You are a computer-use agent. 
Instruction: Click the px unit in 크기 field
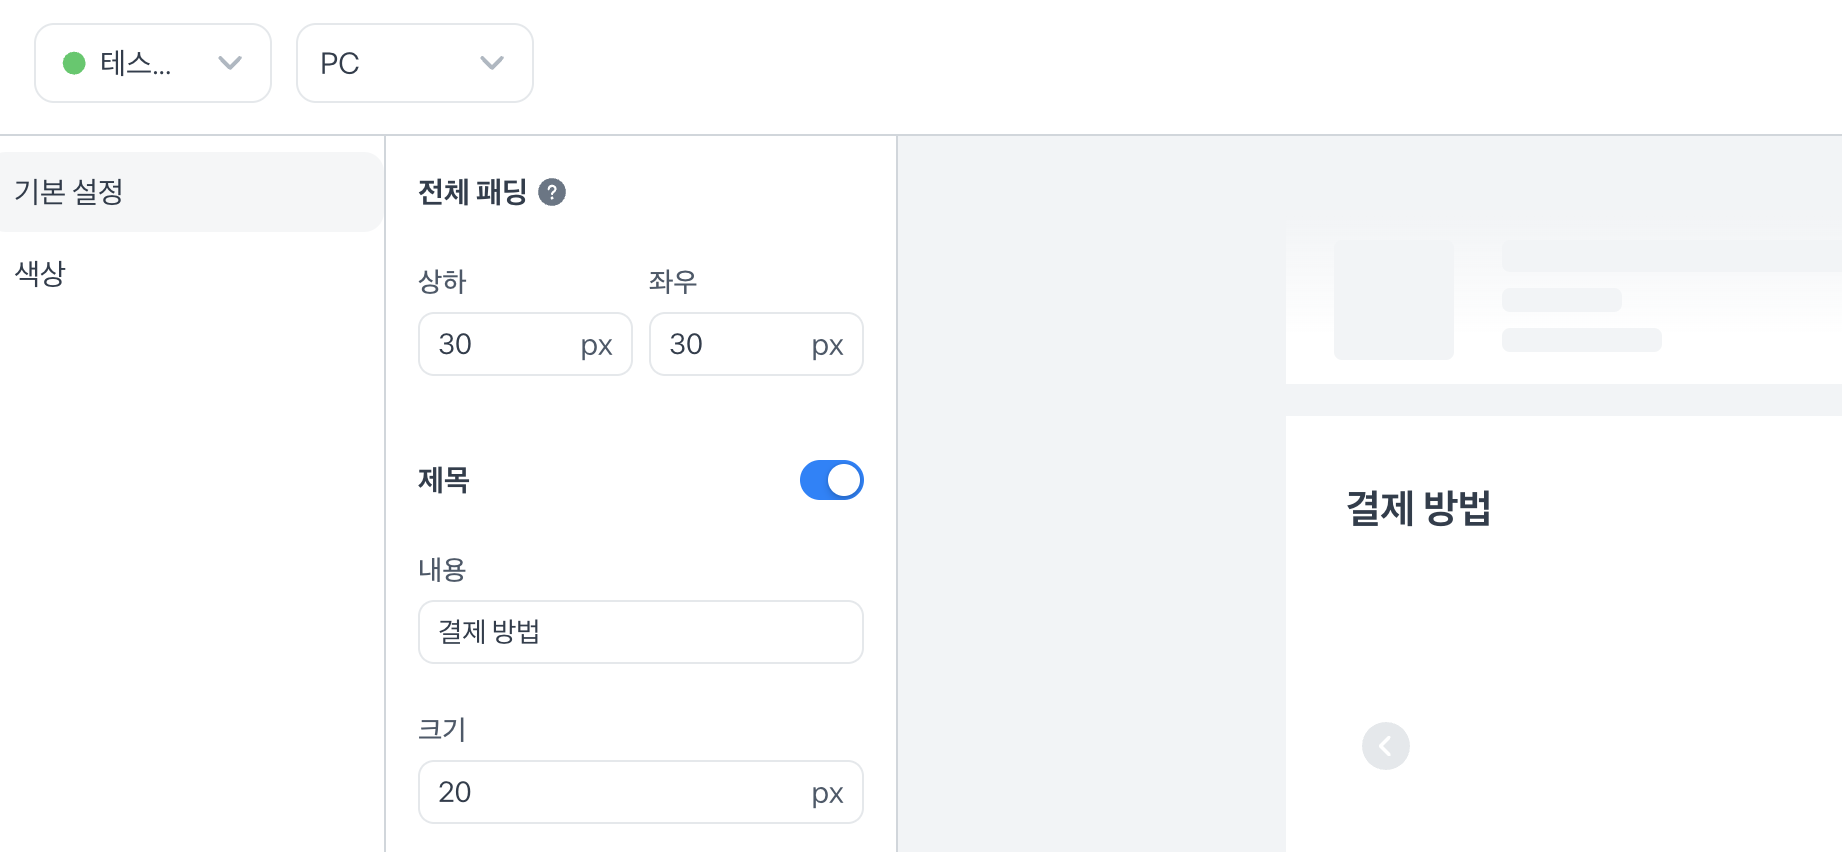coord(827,793)
